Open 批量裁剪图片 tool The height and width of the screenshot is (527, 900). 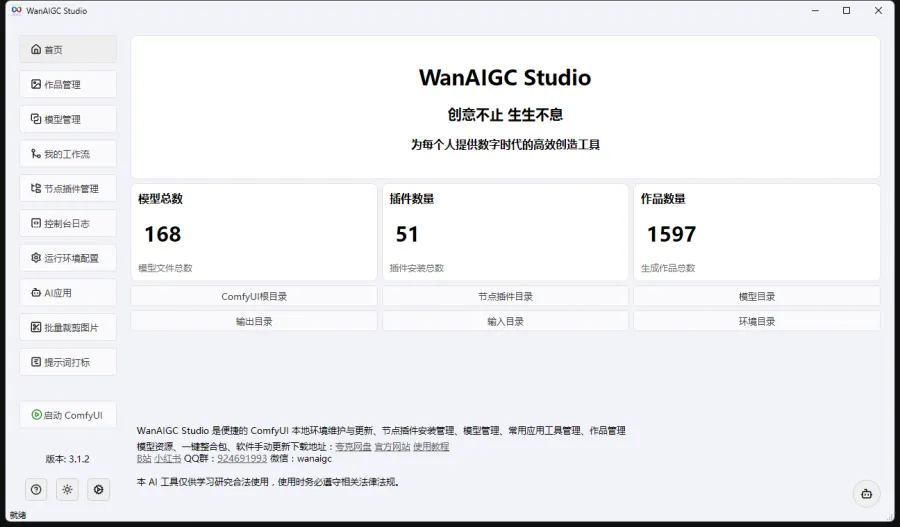click(x=68, y=327)
